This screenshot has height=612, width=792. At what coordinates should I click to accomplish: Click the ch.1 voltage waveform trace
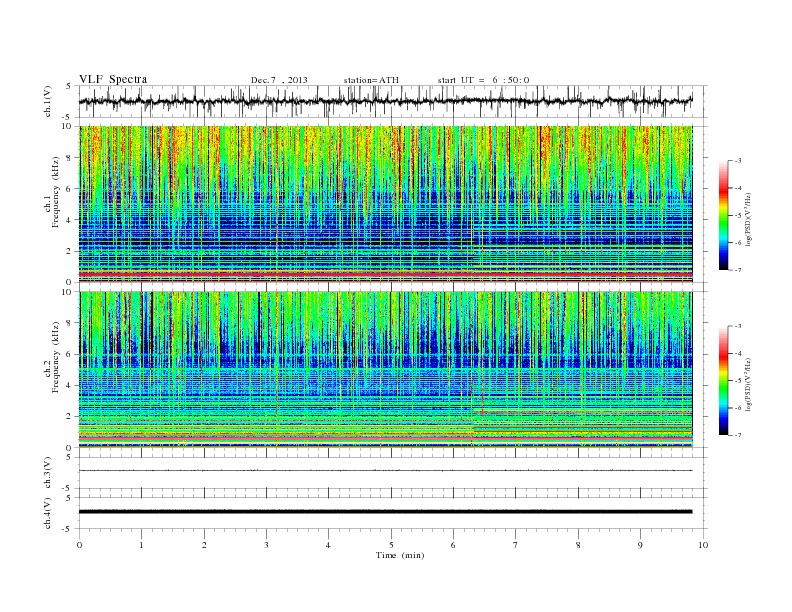coord(386,101)
